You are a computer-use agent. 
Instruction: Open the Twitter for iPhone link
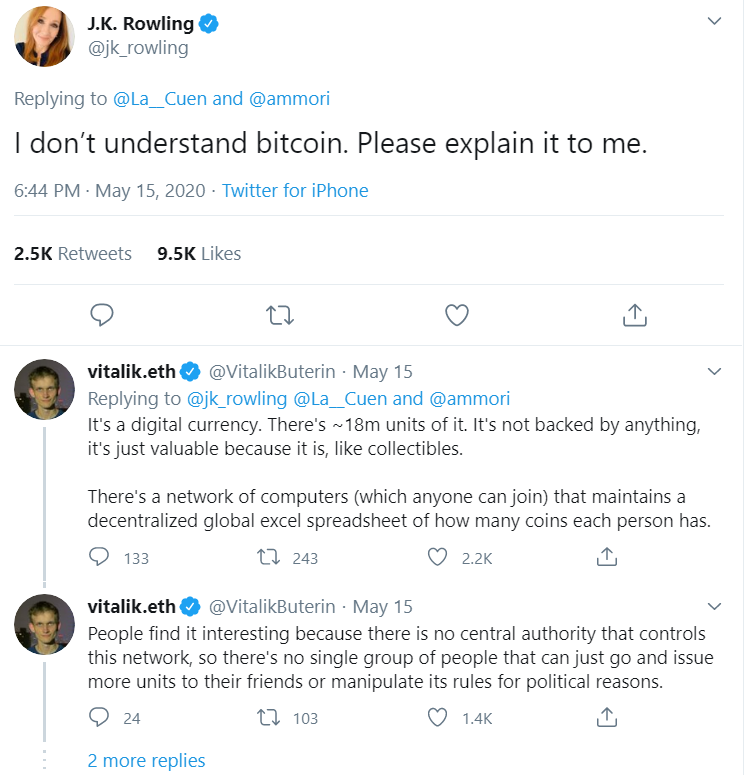[295, 190]
